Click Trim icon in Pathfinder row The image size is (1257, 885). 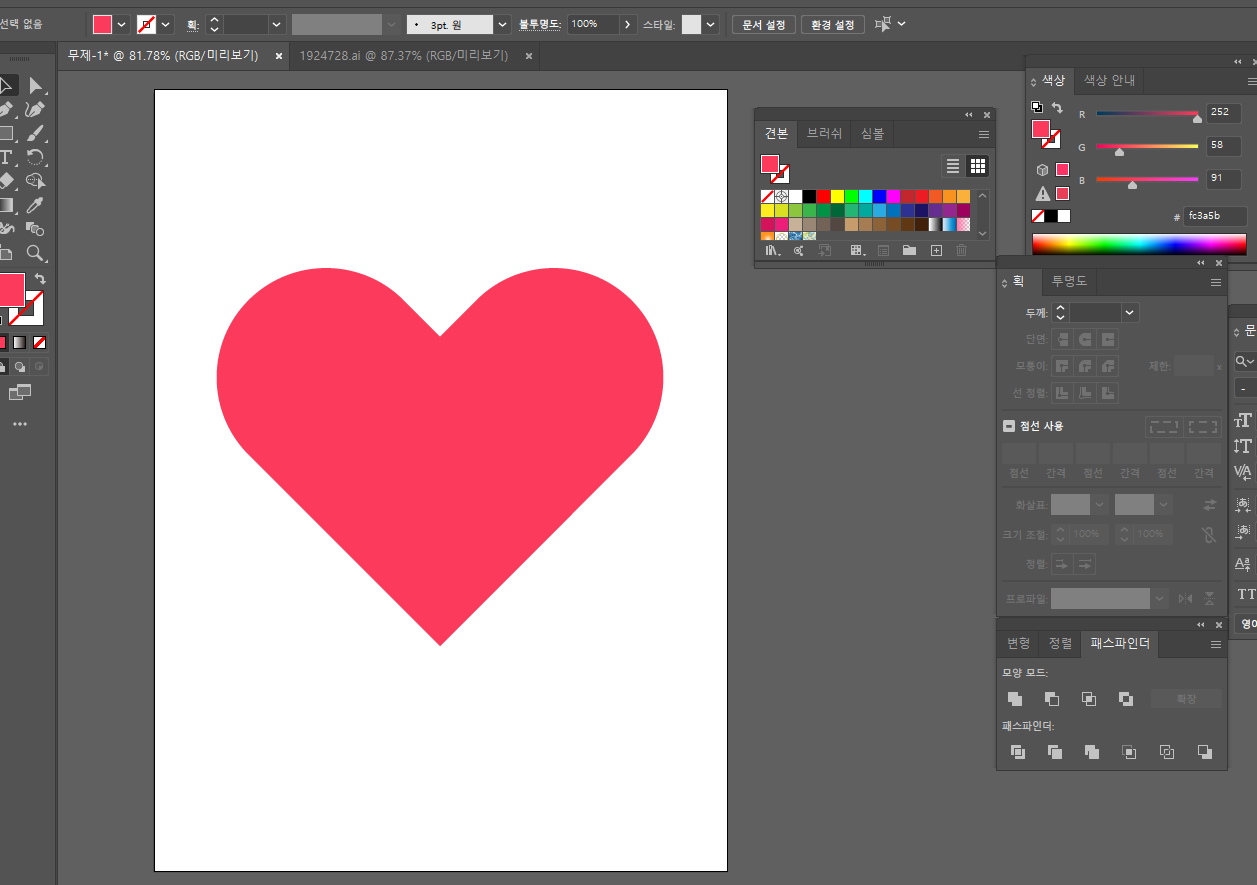coord(1055,752)
